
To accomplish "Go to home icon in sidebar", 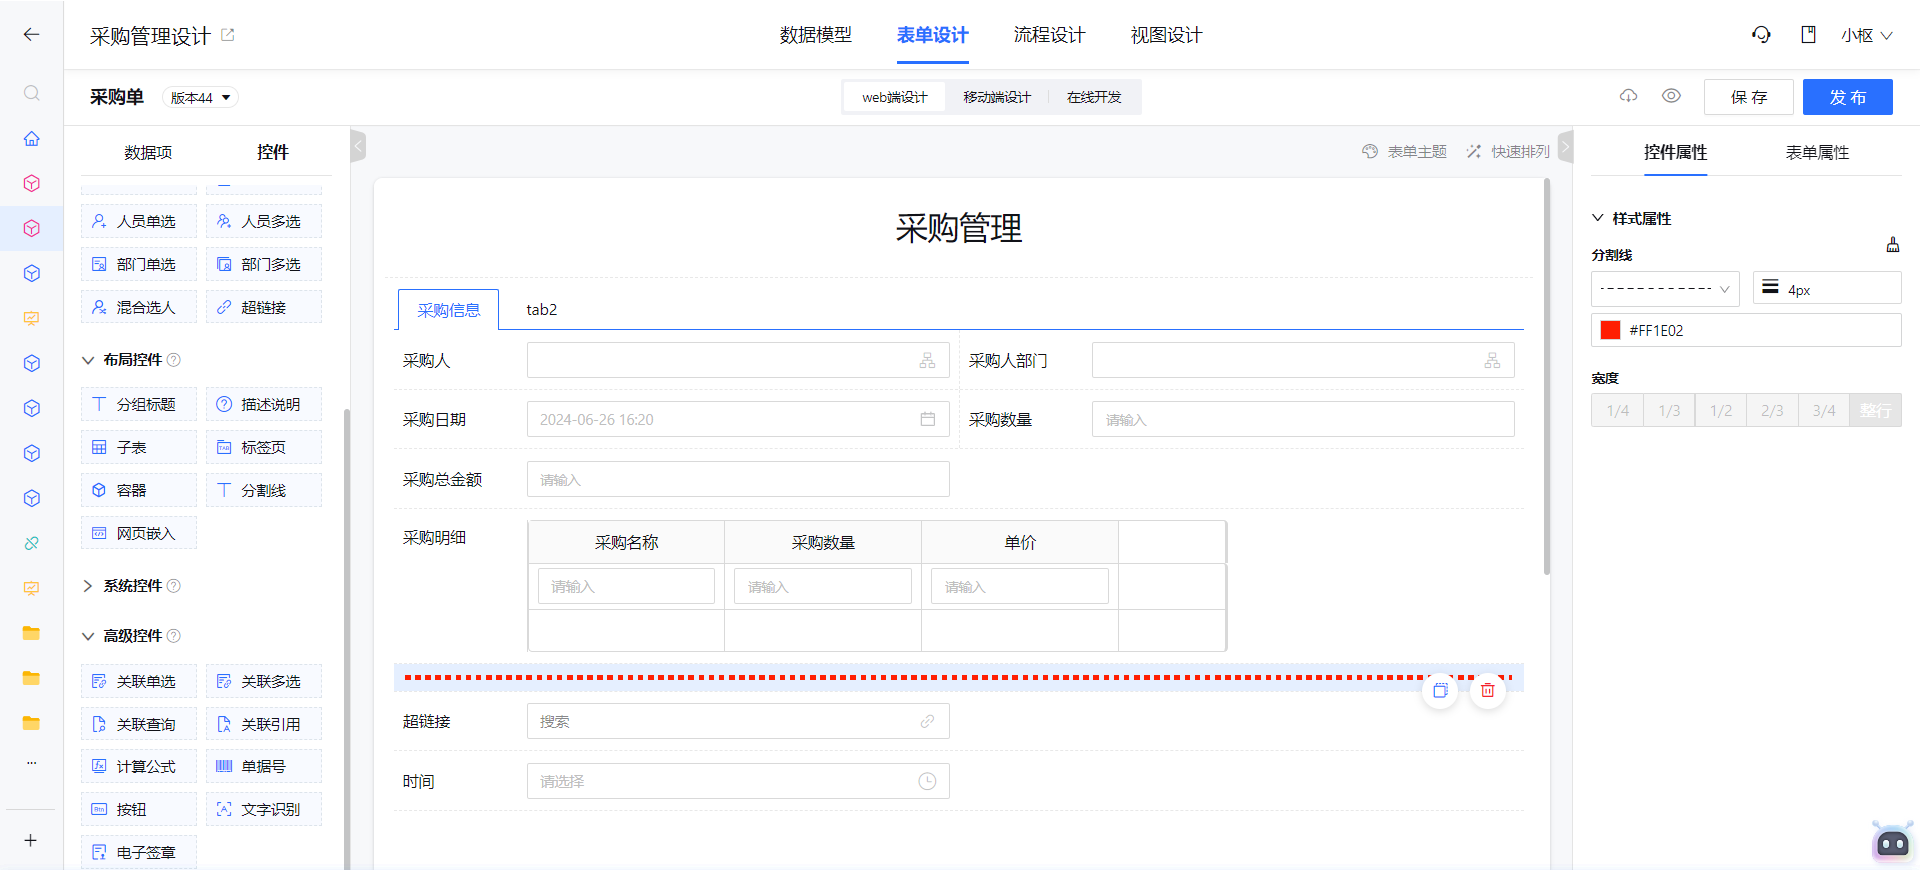I will point(31,138).
